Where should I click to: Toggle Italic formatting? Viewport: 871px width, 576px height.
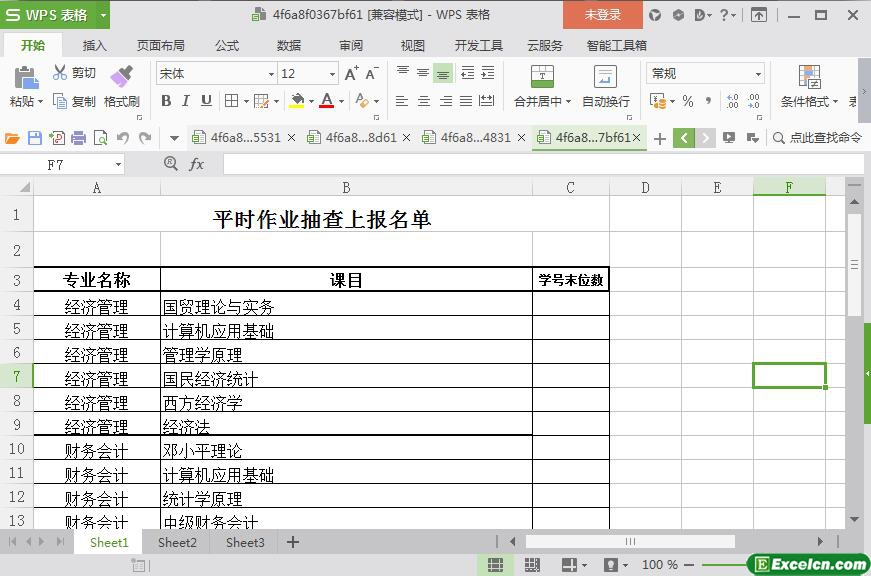[x=186, y=101]
